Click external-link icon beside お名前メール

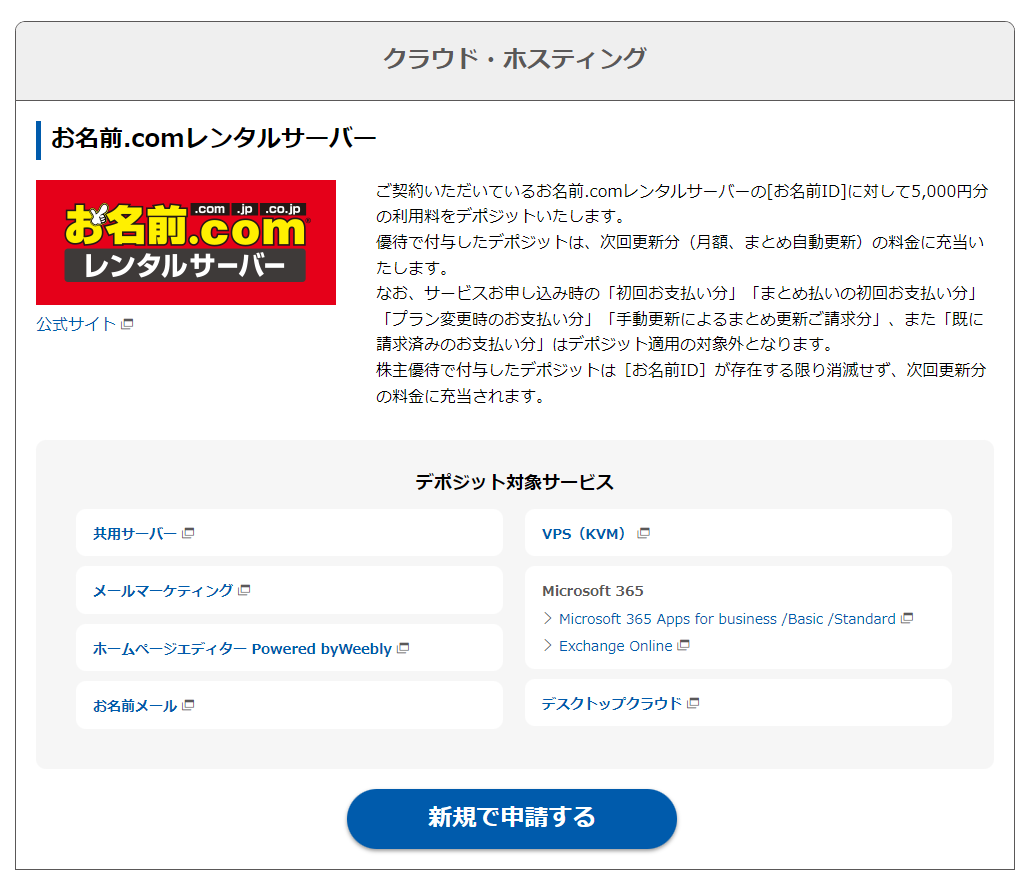pyautogui.click(x=188, y=705)
